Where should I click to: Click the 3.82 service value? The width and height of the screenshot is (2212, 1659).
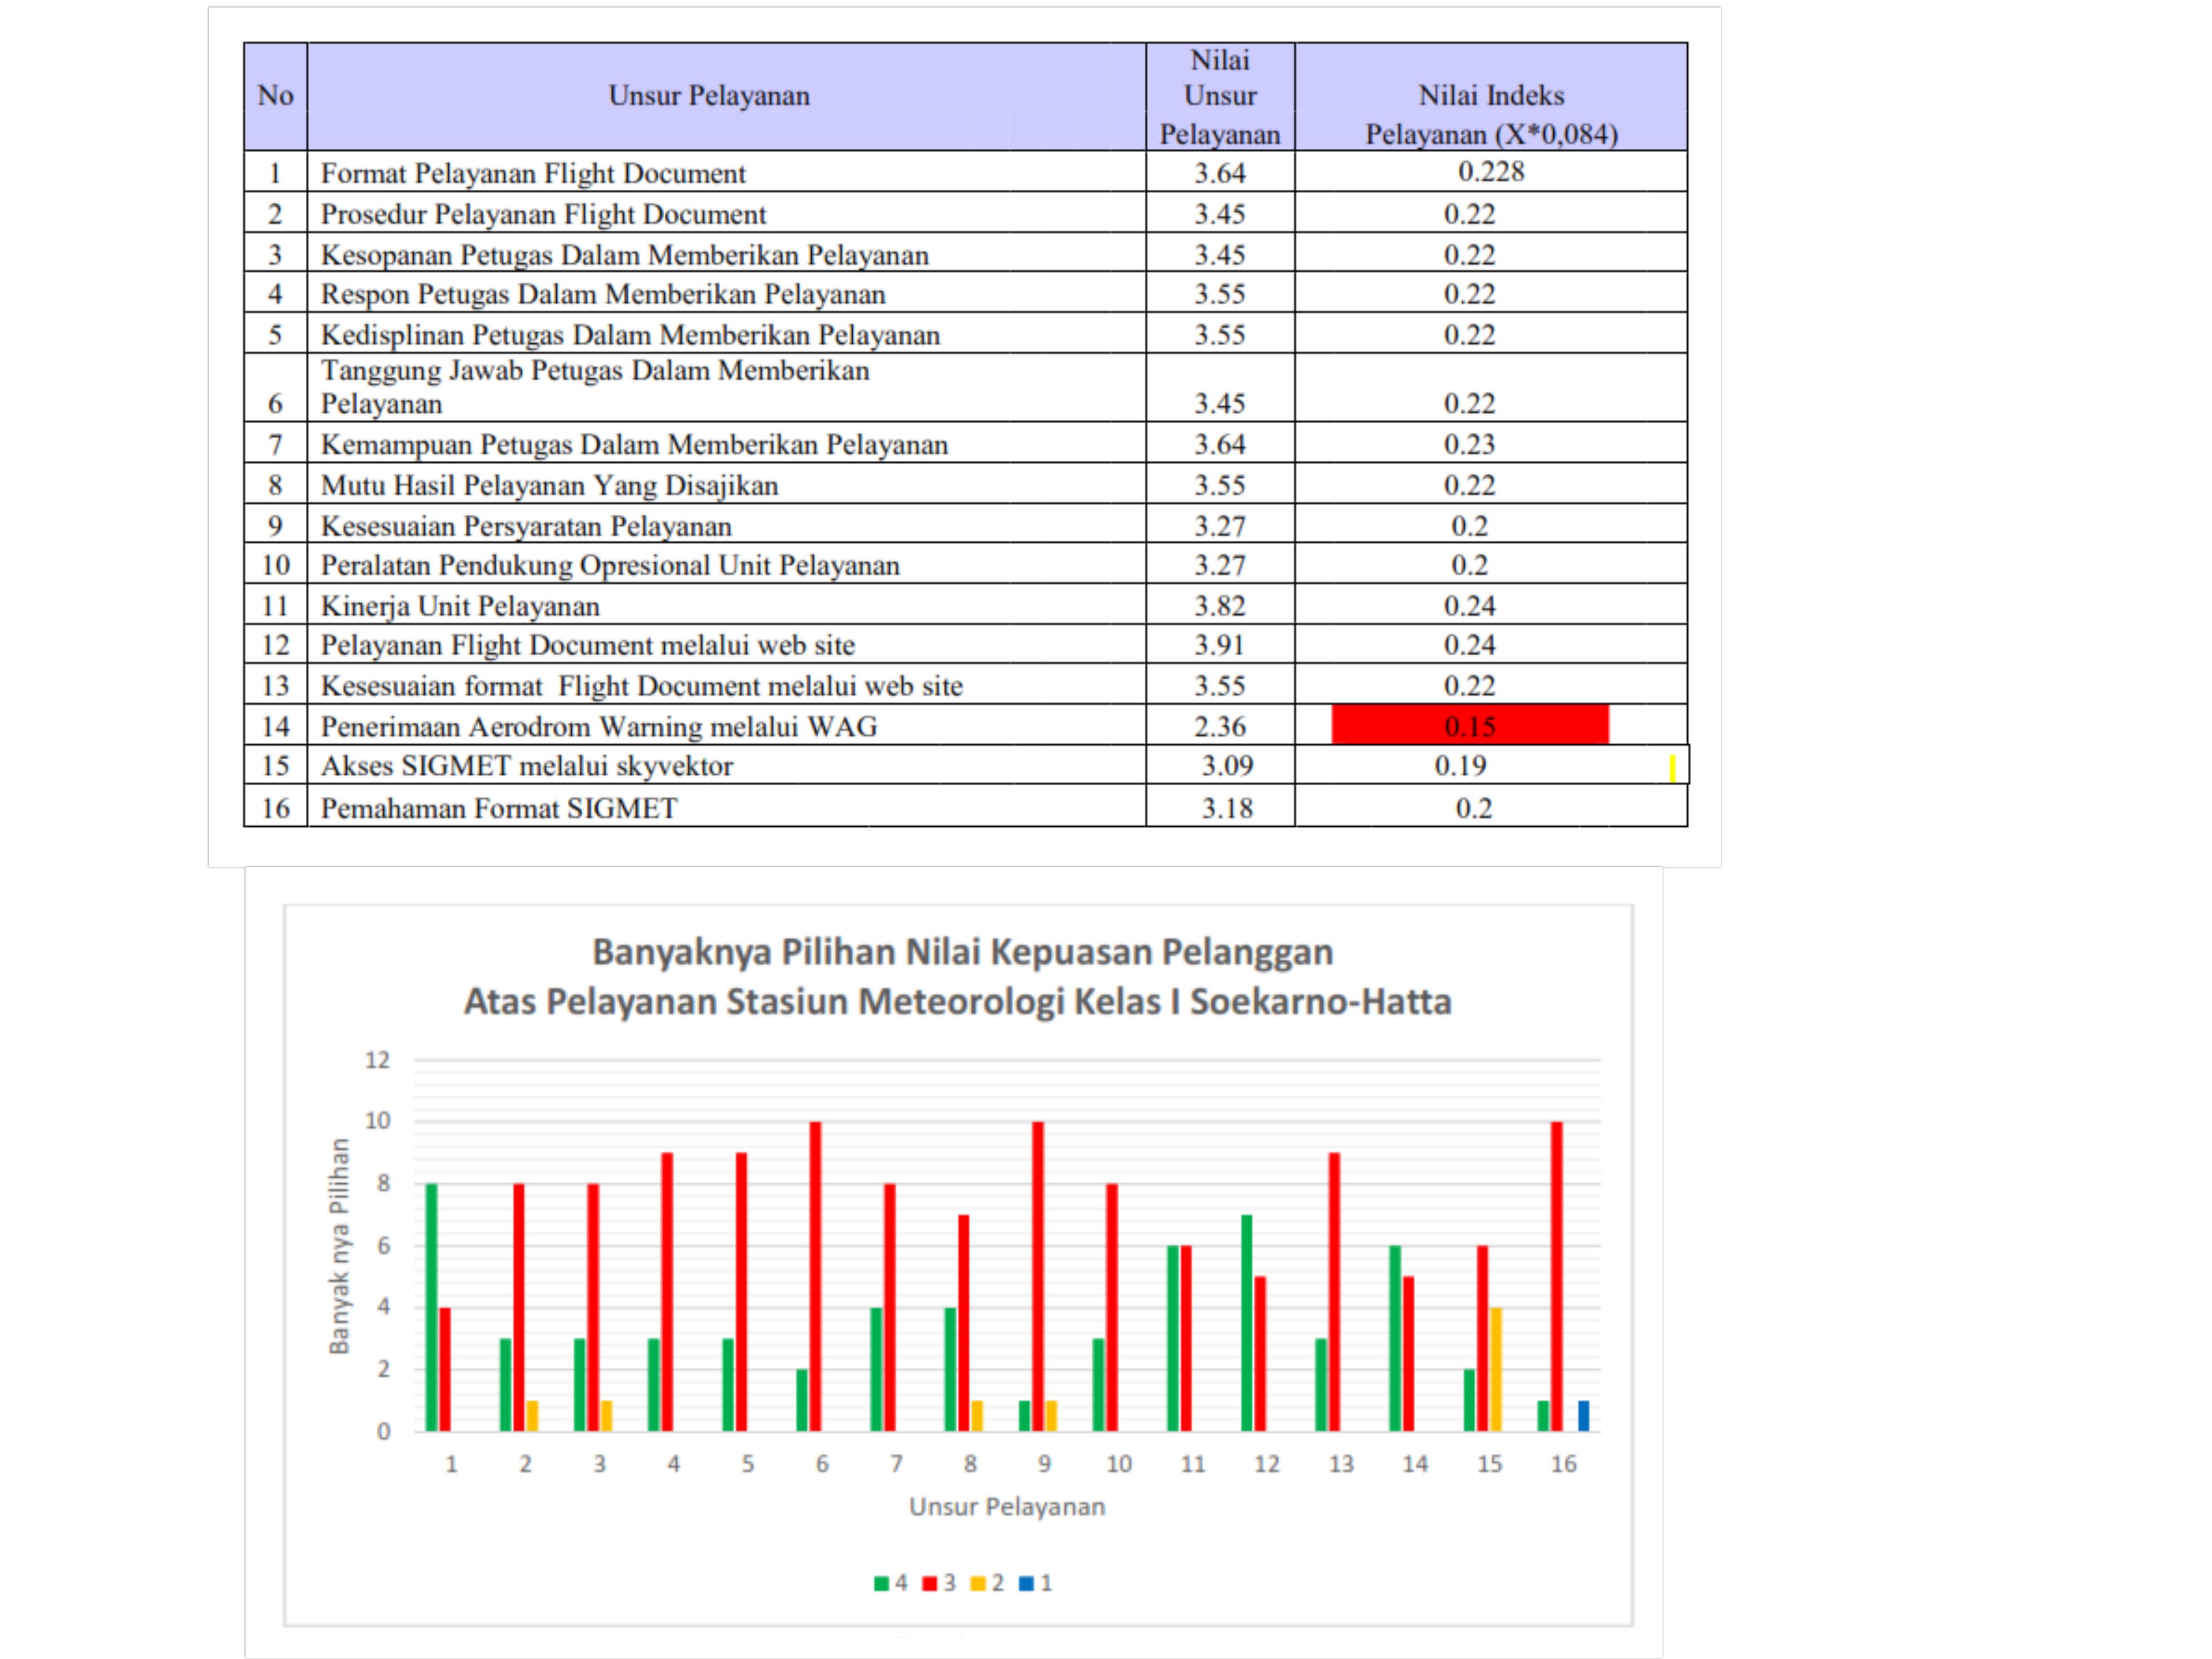[x=1220, y=606]
